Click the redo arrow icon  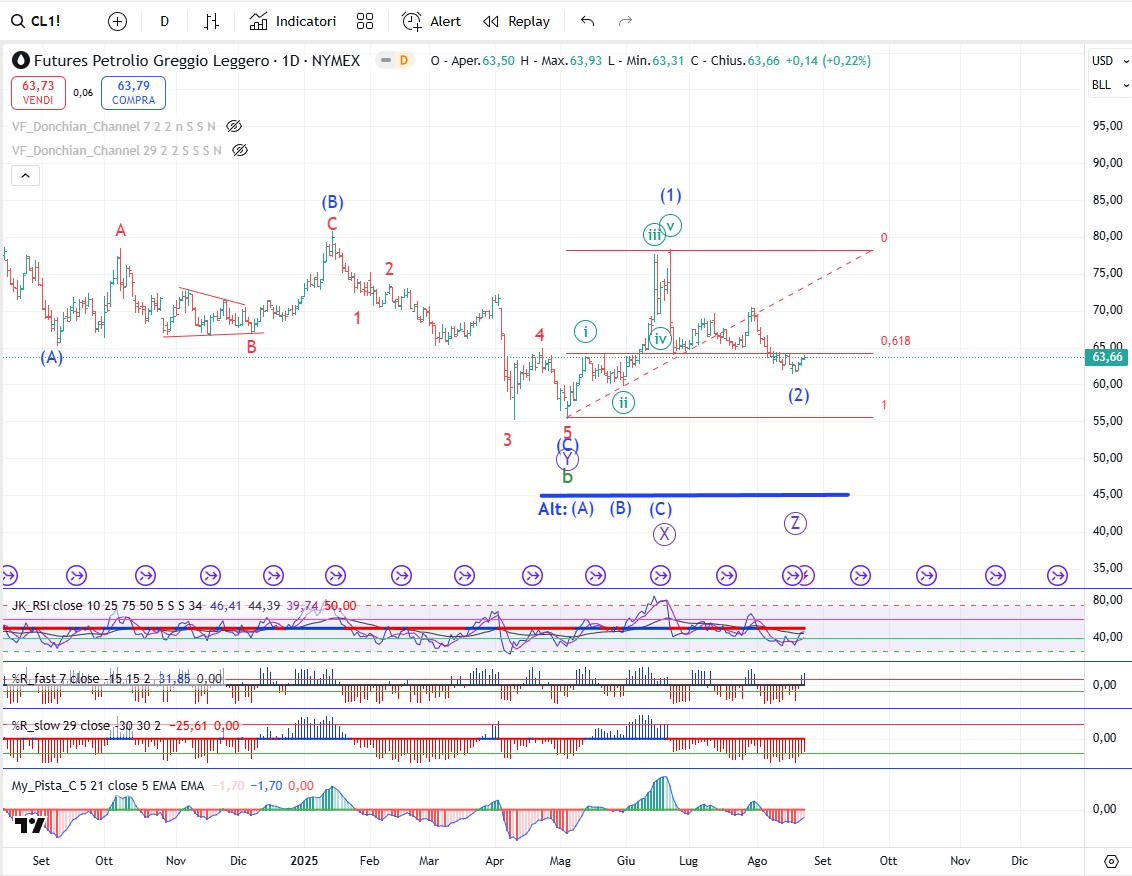click(x=626, y=21)
